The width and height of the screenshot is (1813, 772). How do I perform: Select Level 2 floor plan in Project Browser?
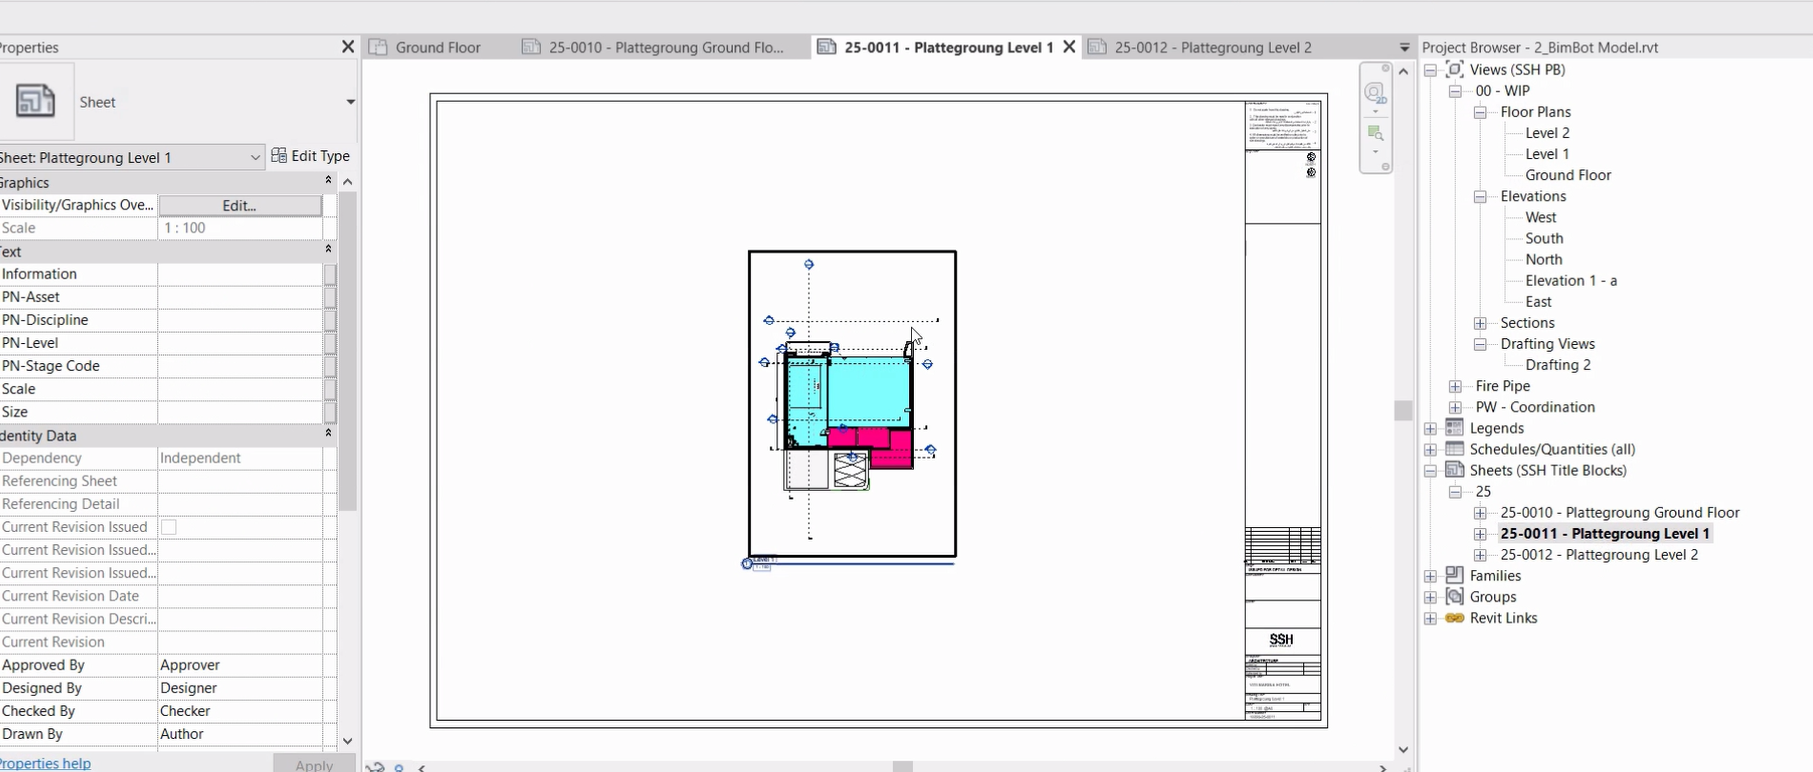[x=1547, y=133]
